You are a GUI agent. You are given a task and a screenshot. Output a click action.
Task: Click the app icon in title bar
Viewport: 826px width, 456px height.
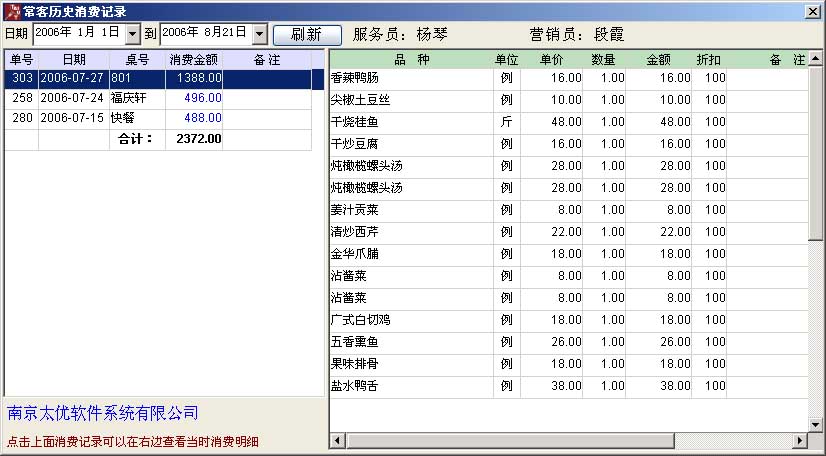click(x=11, y=11)
